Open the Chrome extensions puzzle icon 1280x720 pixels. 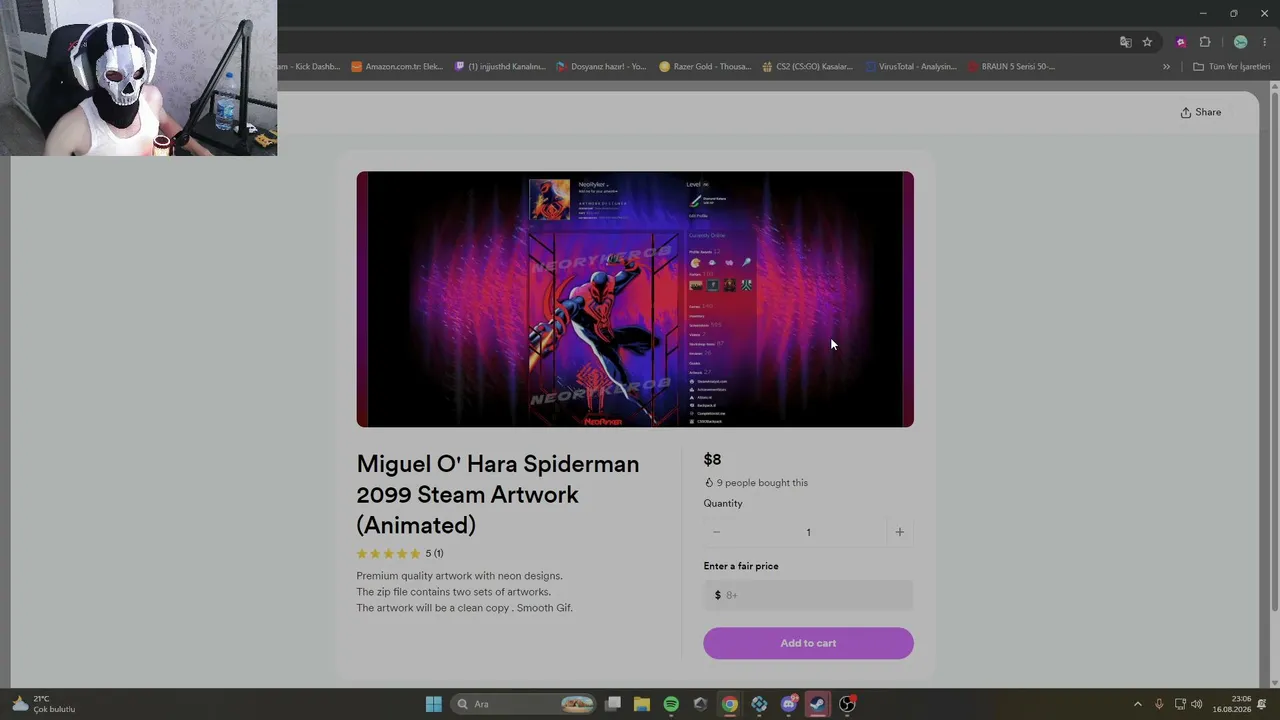pyautogui.click(x=1205, y=42)
